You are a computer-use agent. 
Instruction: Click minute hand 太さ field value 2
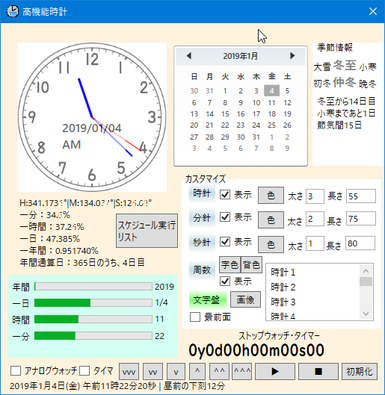click(x=315, y=219)
